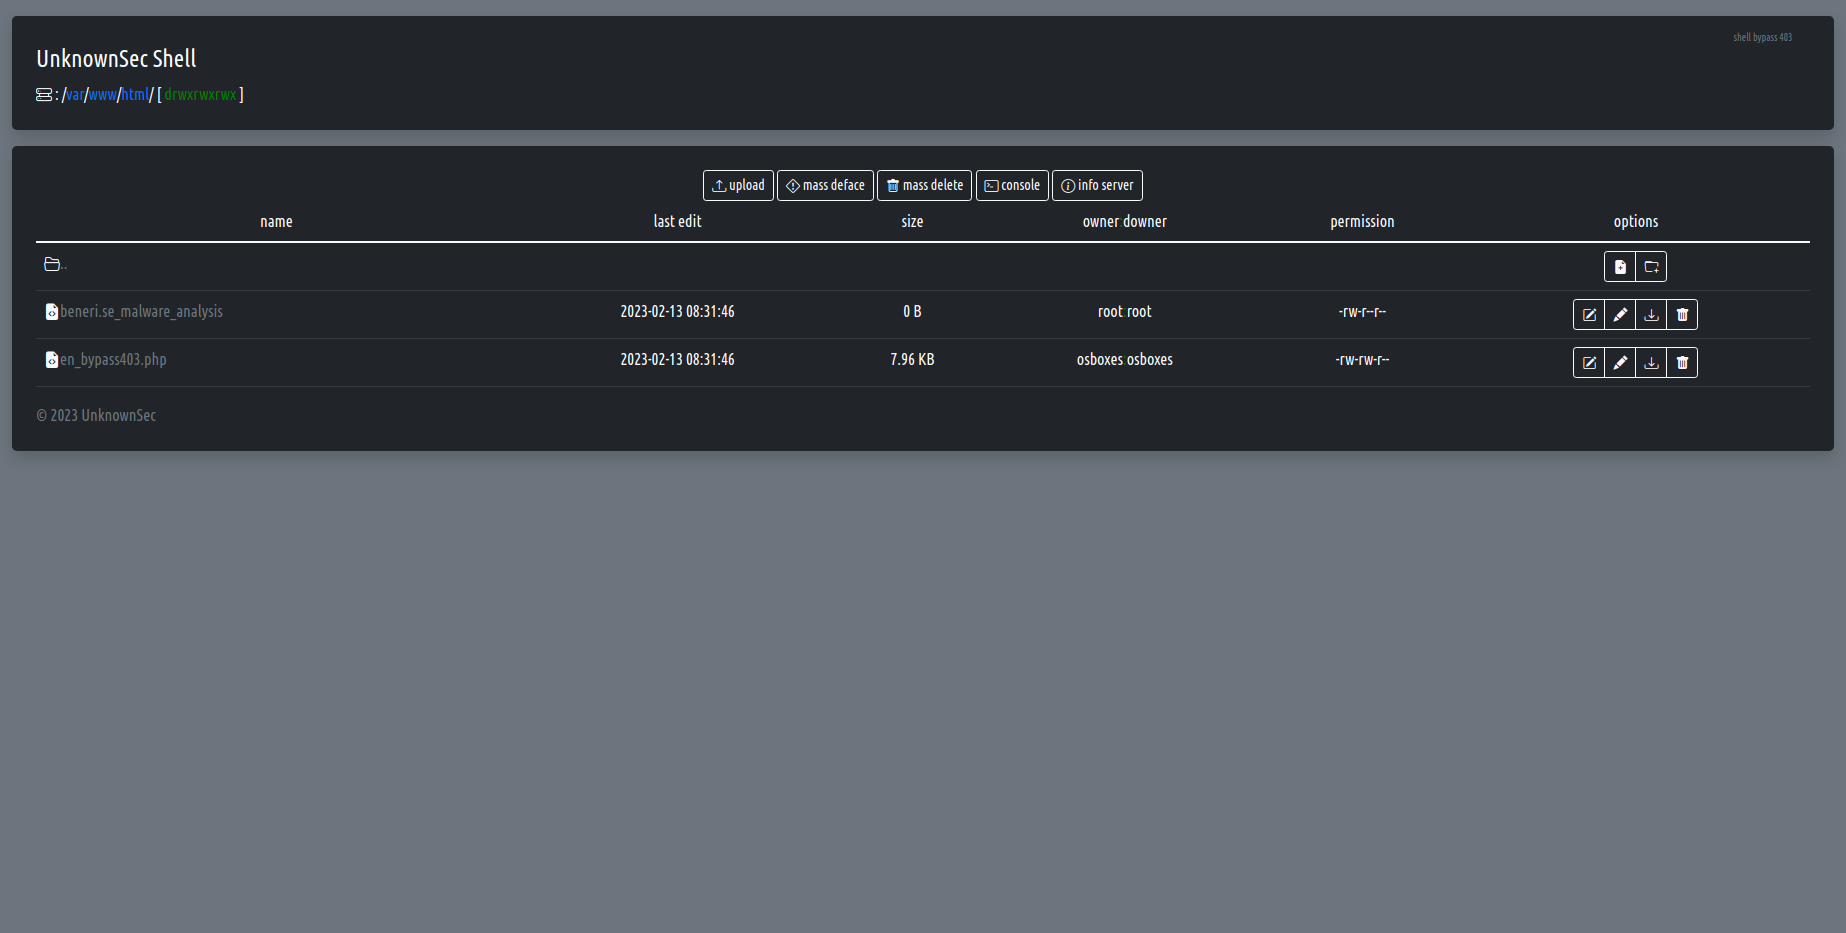Click file icon beside beneri.se_malware_analysis
Viewport: 1846px width, 933px height.
click(x=52, y=312)
